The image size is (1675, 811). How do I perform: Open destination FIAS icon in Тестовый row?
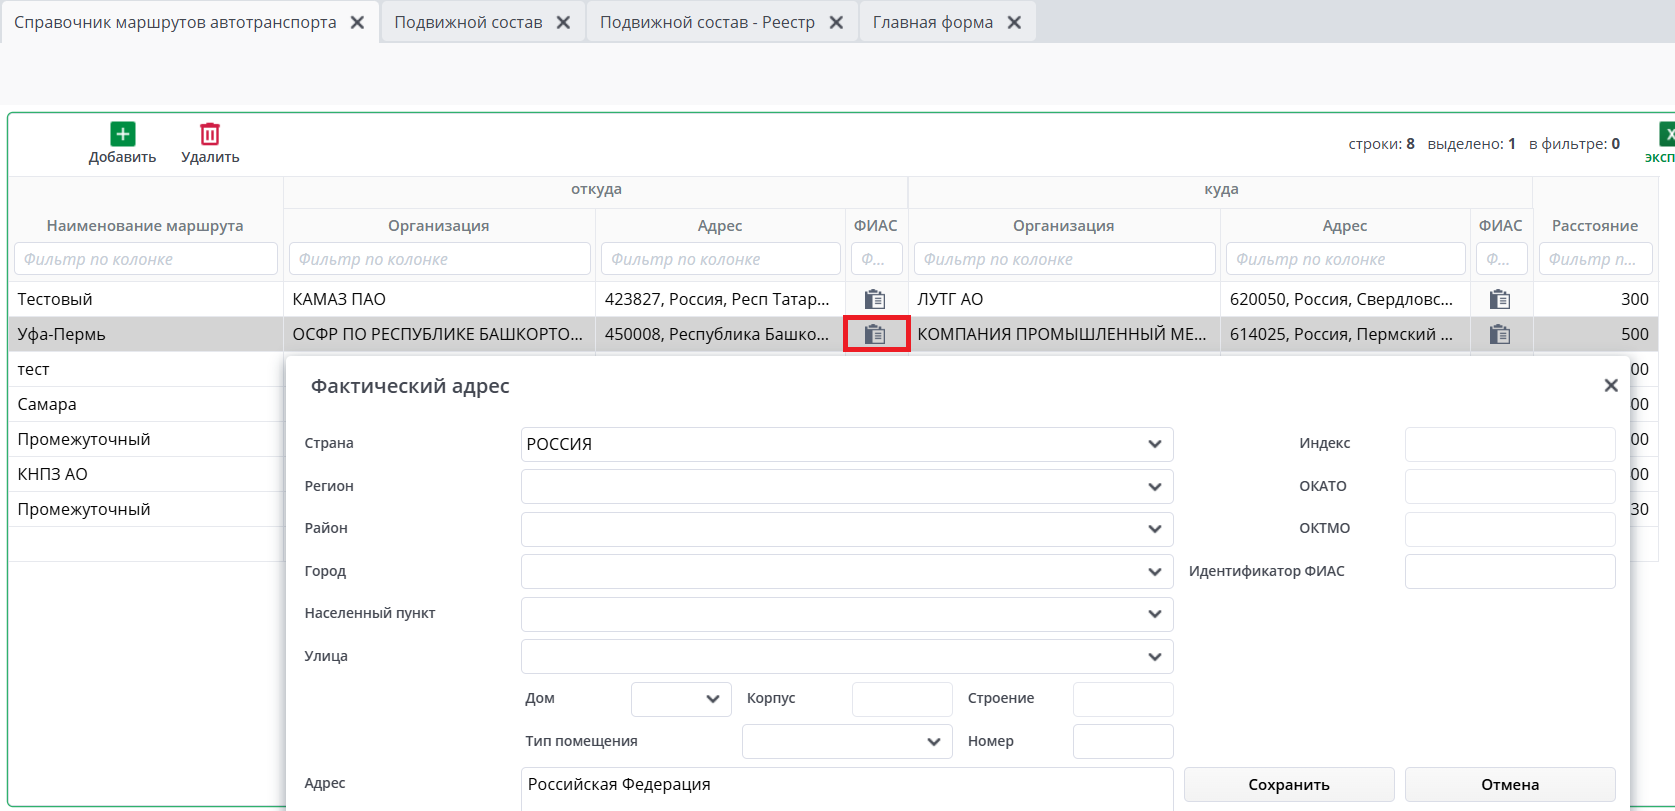[x=1499, y=299]
